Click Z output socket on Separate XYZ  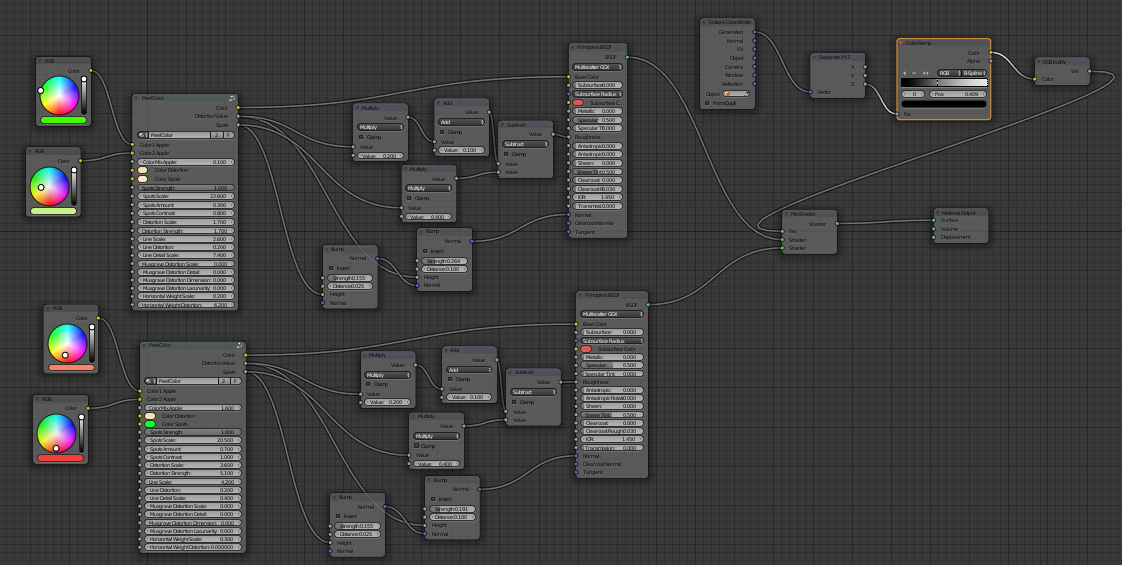(864, 84)
